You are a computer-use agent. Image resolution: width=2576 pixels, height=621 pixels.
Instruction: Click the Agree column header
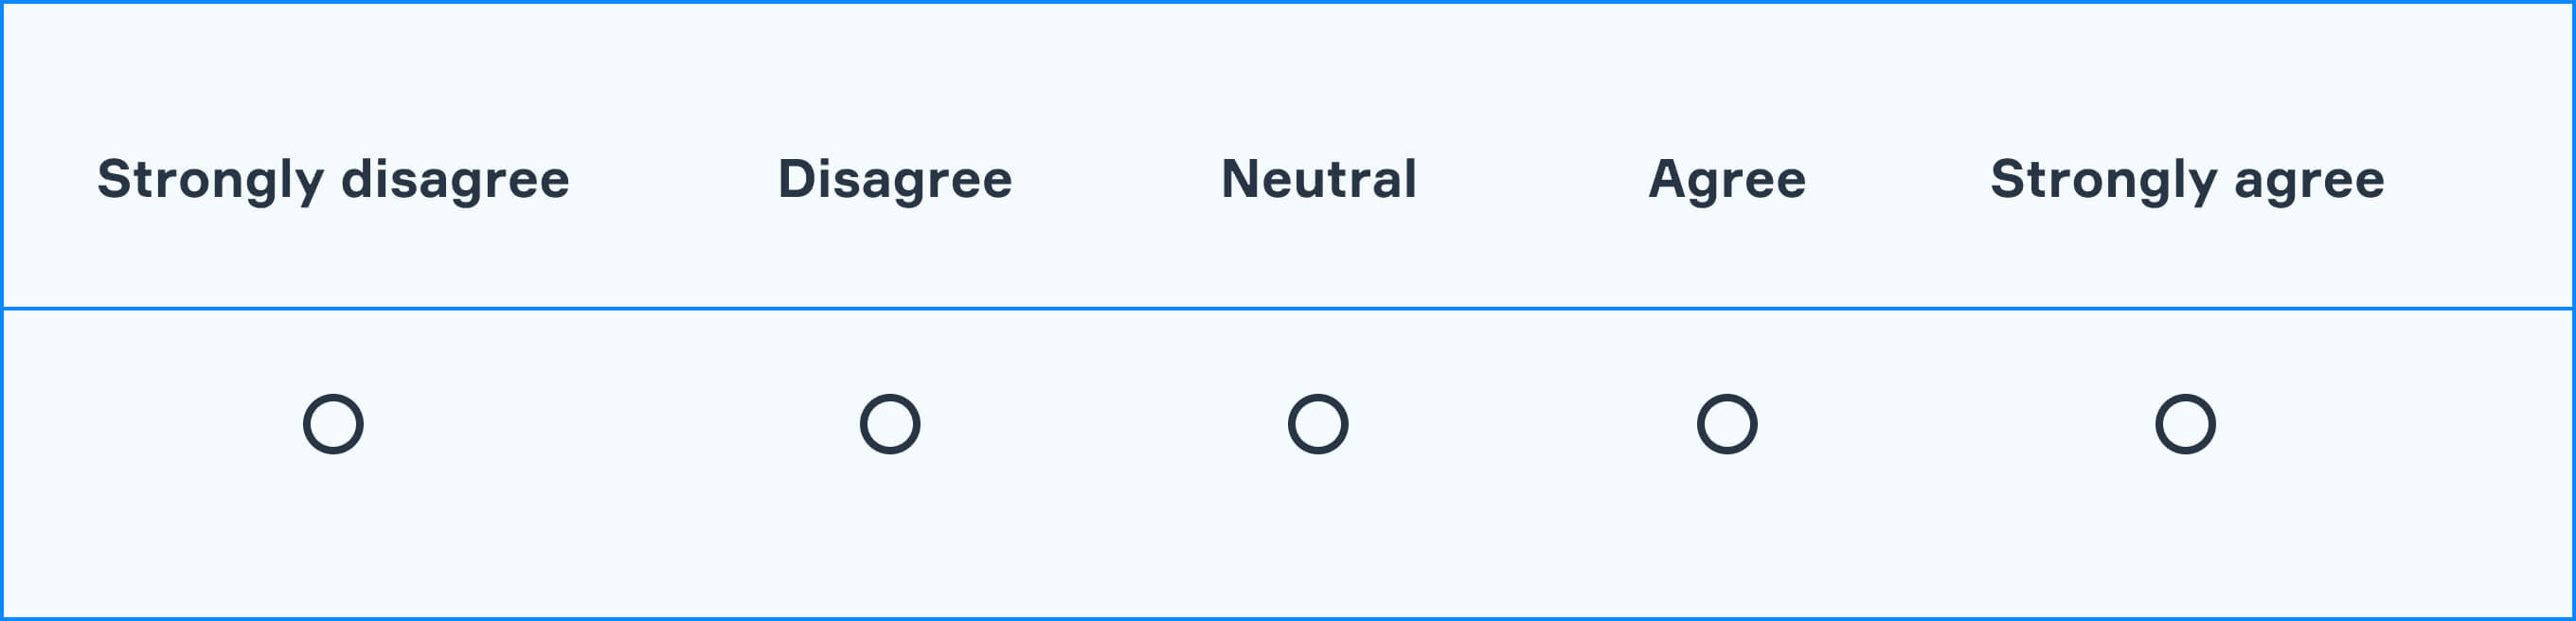coord(1727,180)
